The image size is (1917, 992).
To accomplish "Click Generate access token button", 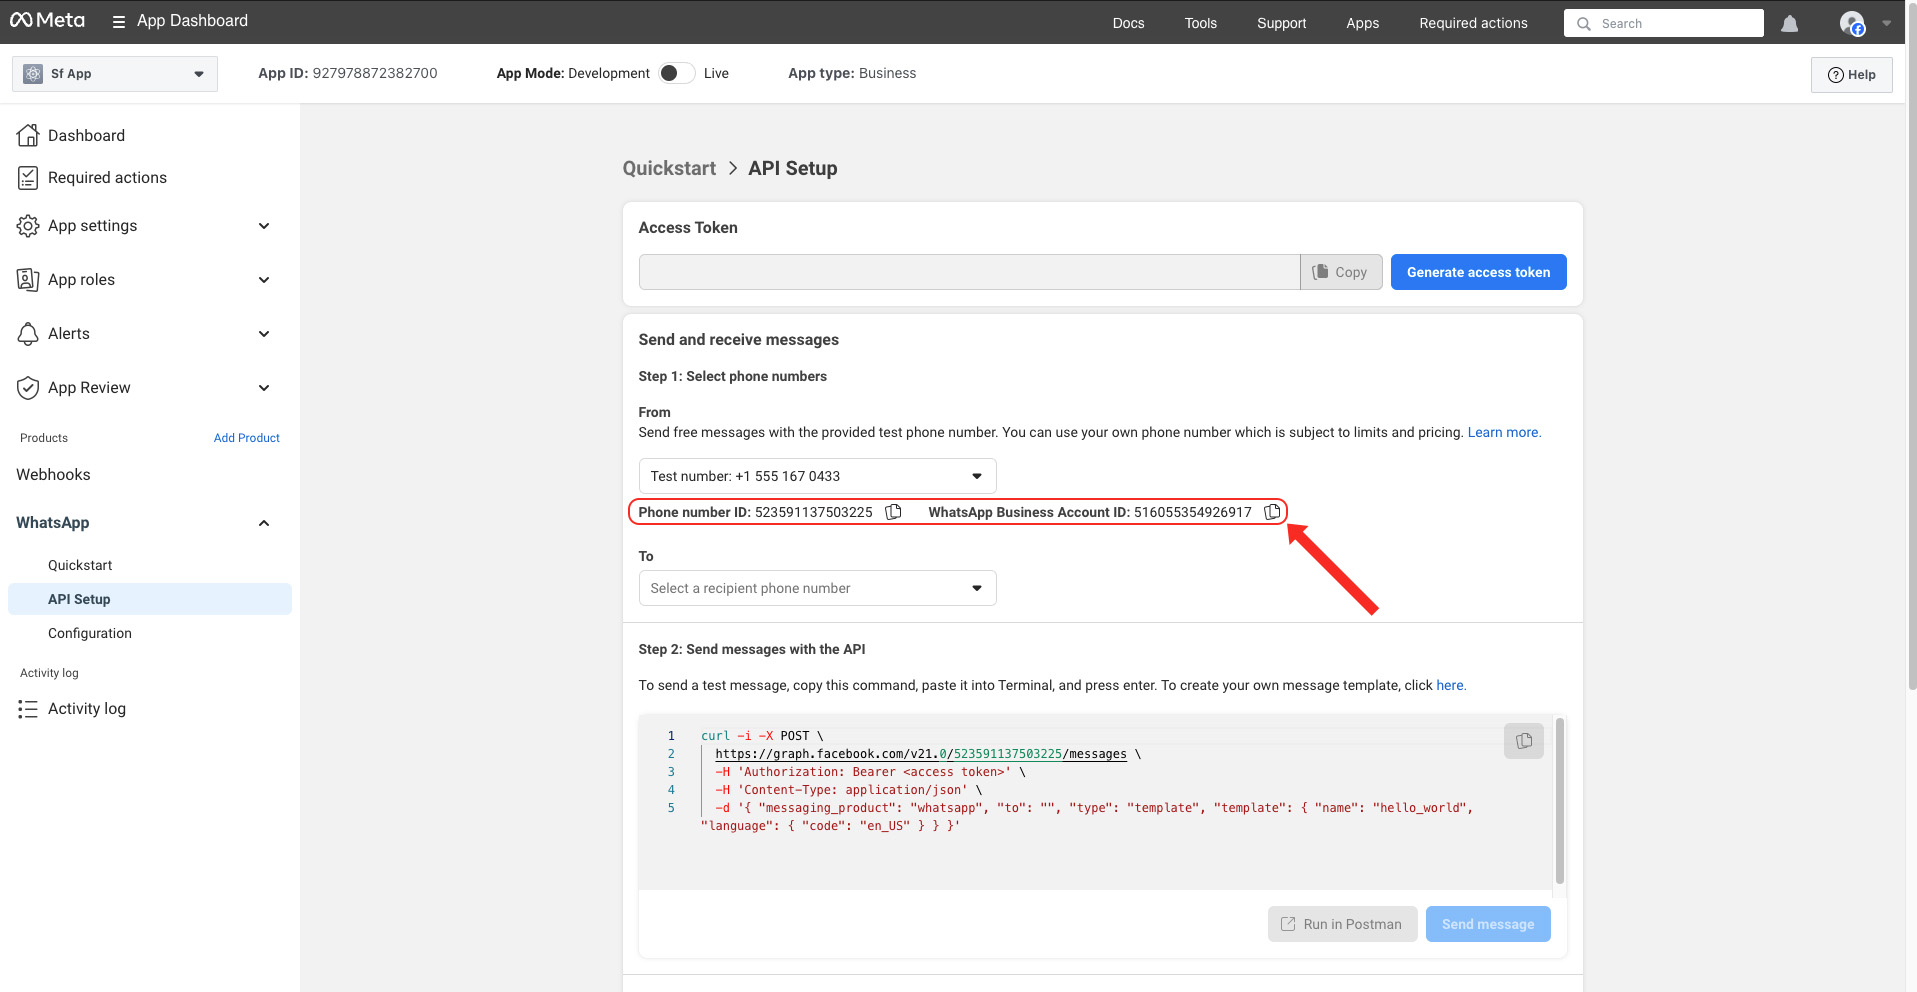I will pos(1478,272).
